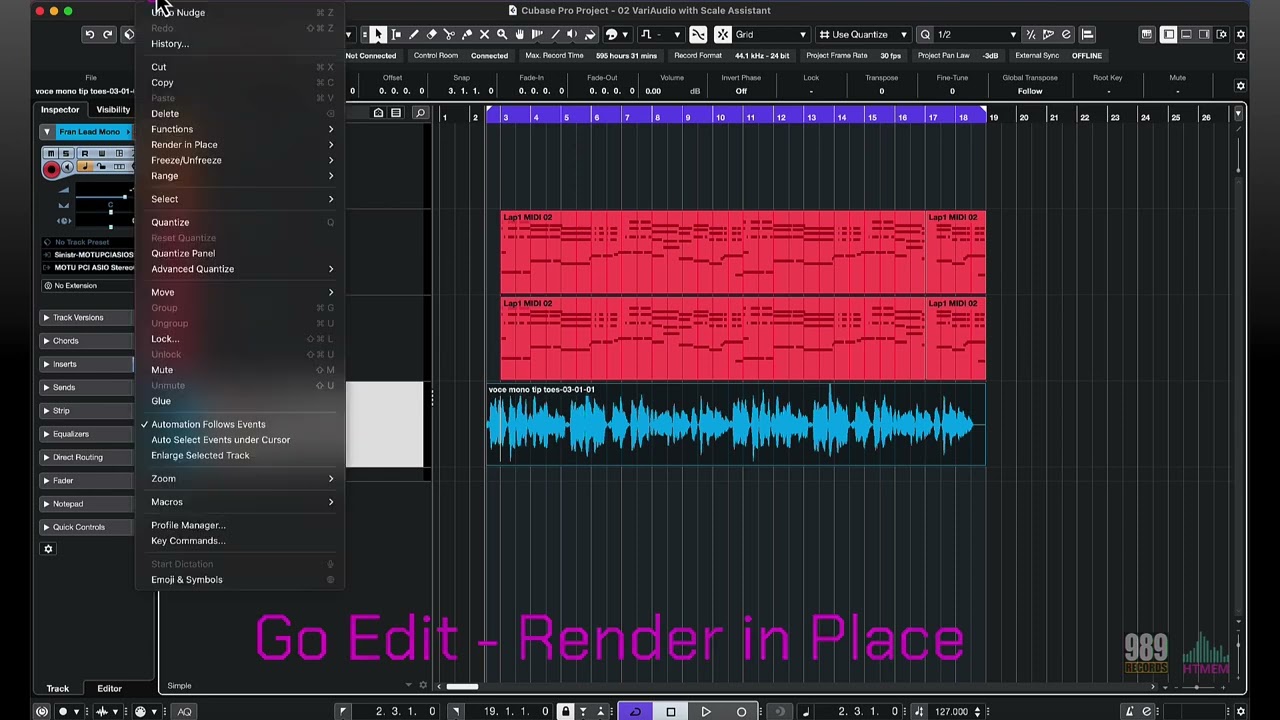Select the Zoom magnifier tool
The image size is (1280, 720).
502,34
